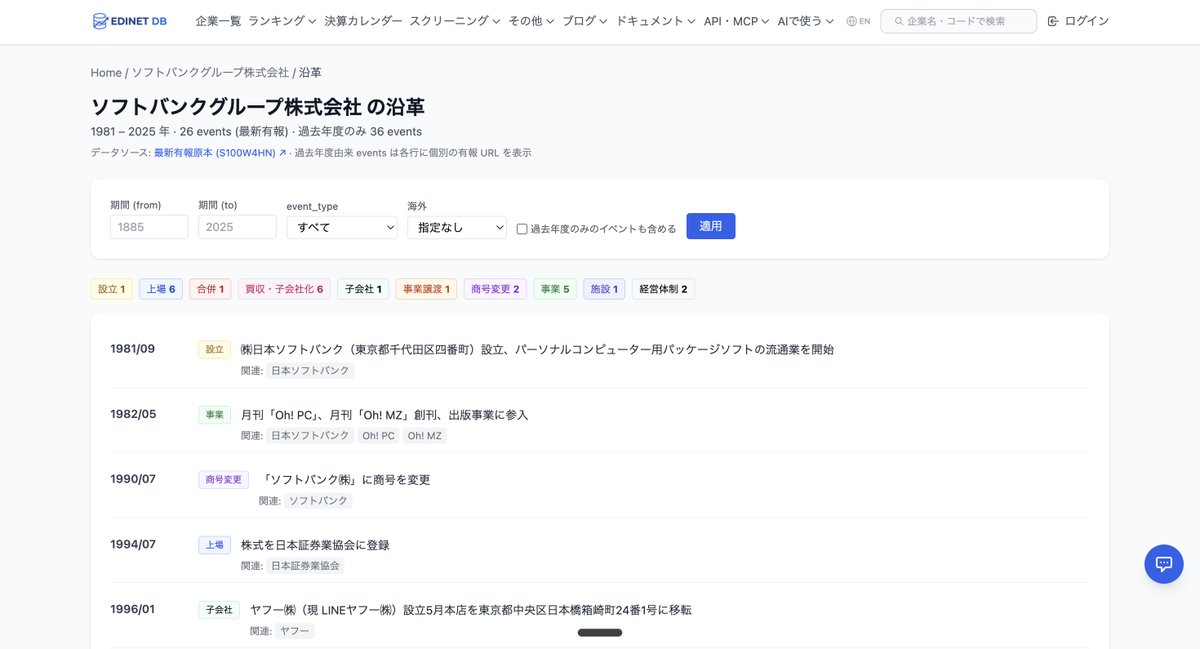This screenshot has height=649, width=1200.
Task: Click the 期間 (to) year field
Action: pyautogui.click(x=237, y=227)
